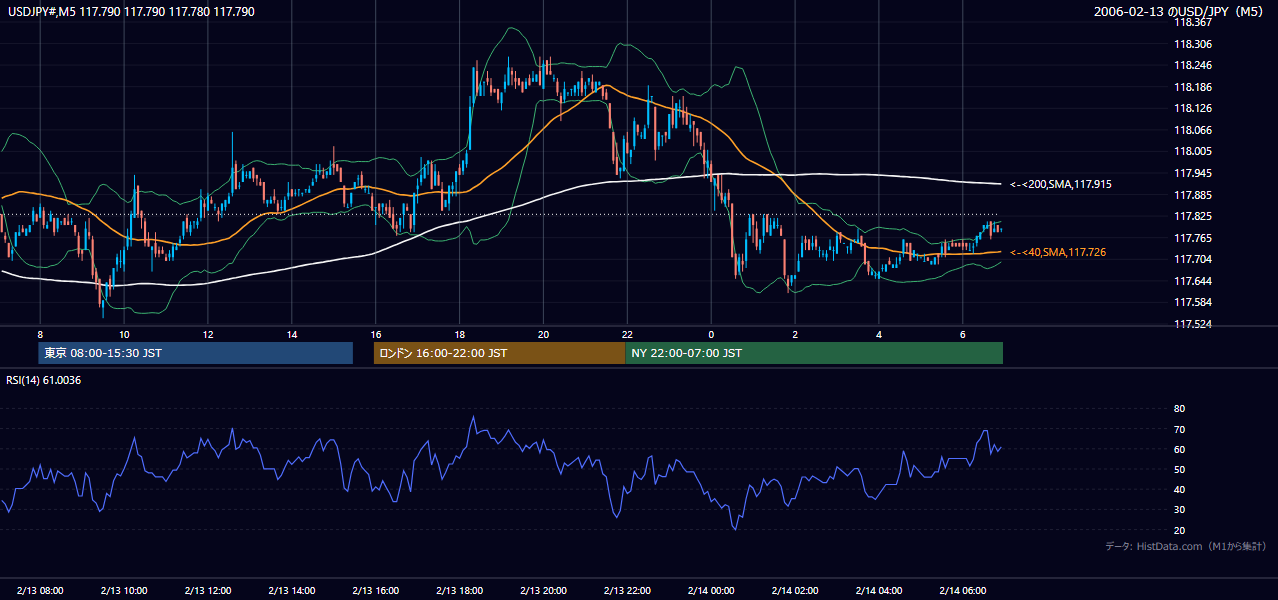Screen dimensions: 1278x600
Task: Click the 2/14 04:00 time axis label
Action: coord(879,590)
